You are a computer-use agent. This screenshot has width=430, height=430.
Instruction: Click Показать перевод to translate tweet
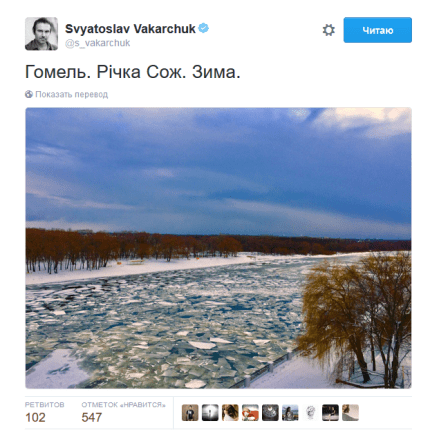tap(72, 94)
